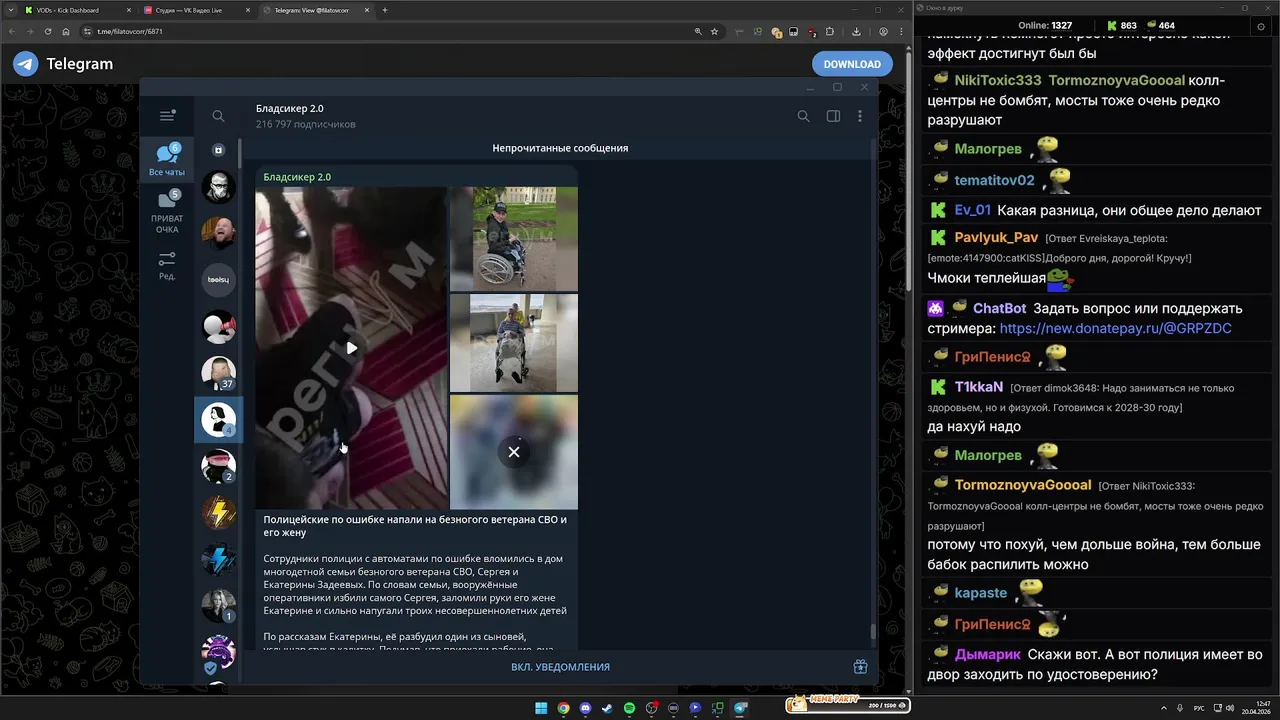Switch keyboard language 'РУС' in tray
Viewport: 1280px width, 720px height.
click(x=1199, y=708)
